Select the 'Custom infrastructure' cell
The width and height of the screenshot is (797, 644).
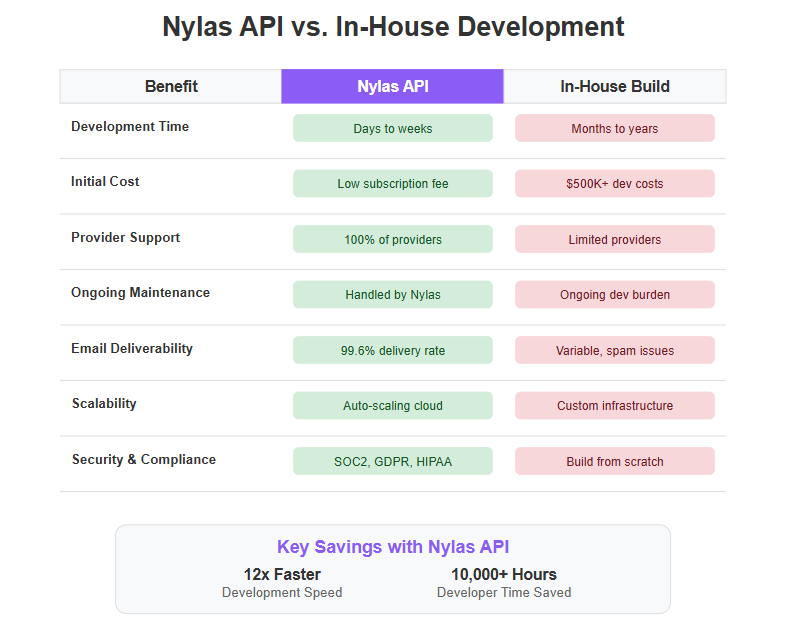tap(615, 406)
